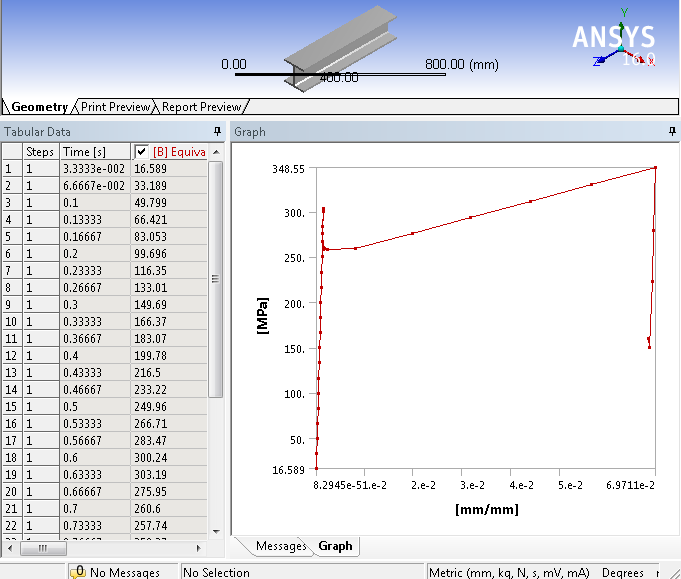Select the Geometry tab
Image resolution: width=681 pixels, height=579 pixels.
coord(39,107)
